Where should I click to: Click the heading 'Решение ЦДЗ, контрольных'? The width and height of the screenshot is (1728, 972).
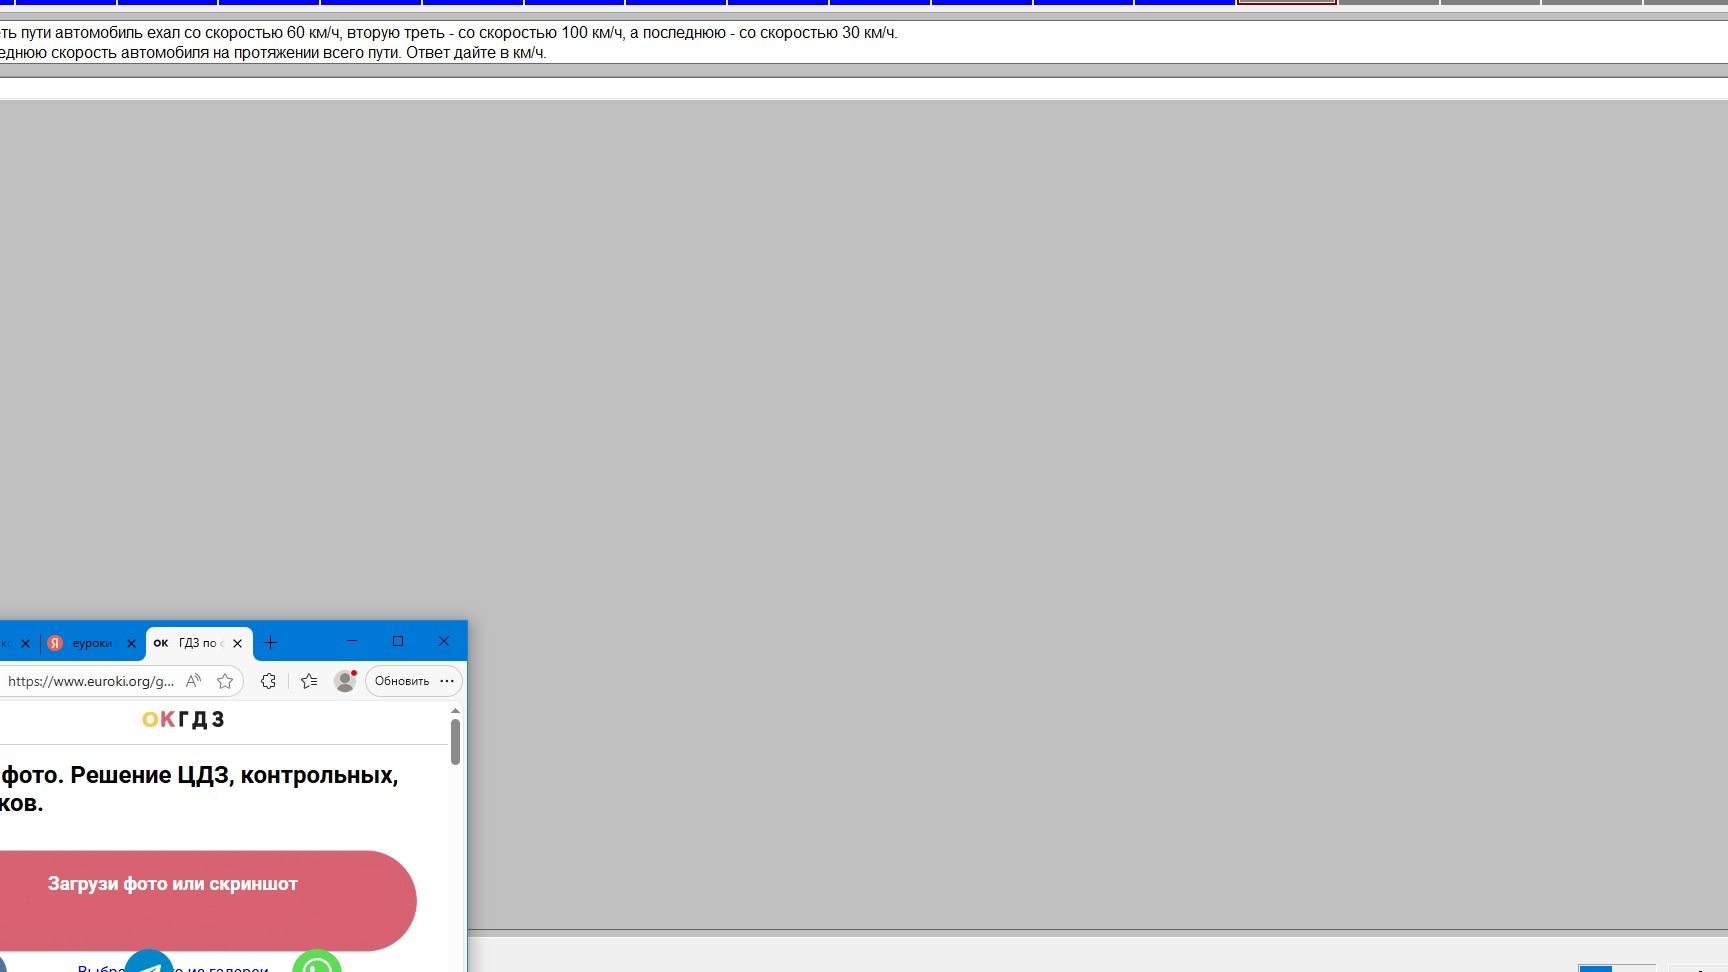point(234,775)
